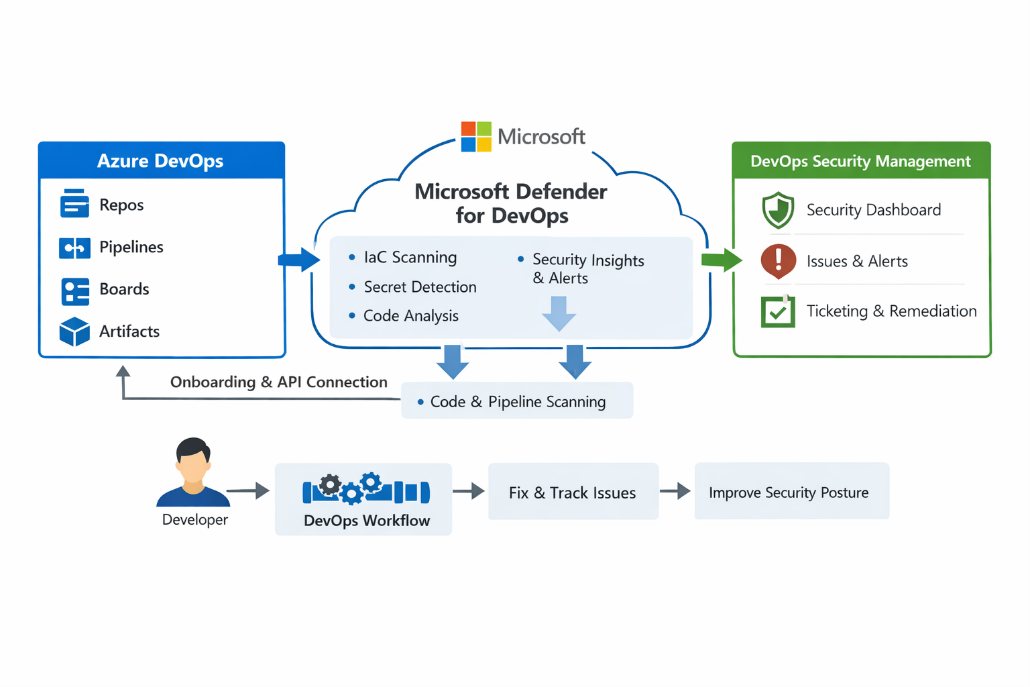This screenshot has height=687, width=1030.
Task: Click the Microsoft wordmark text
Action: coord(541,137)
